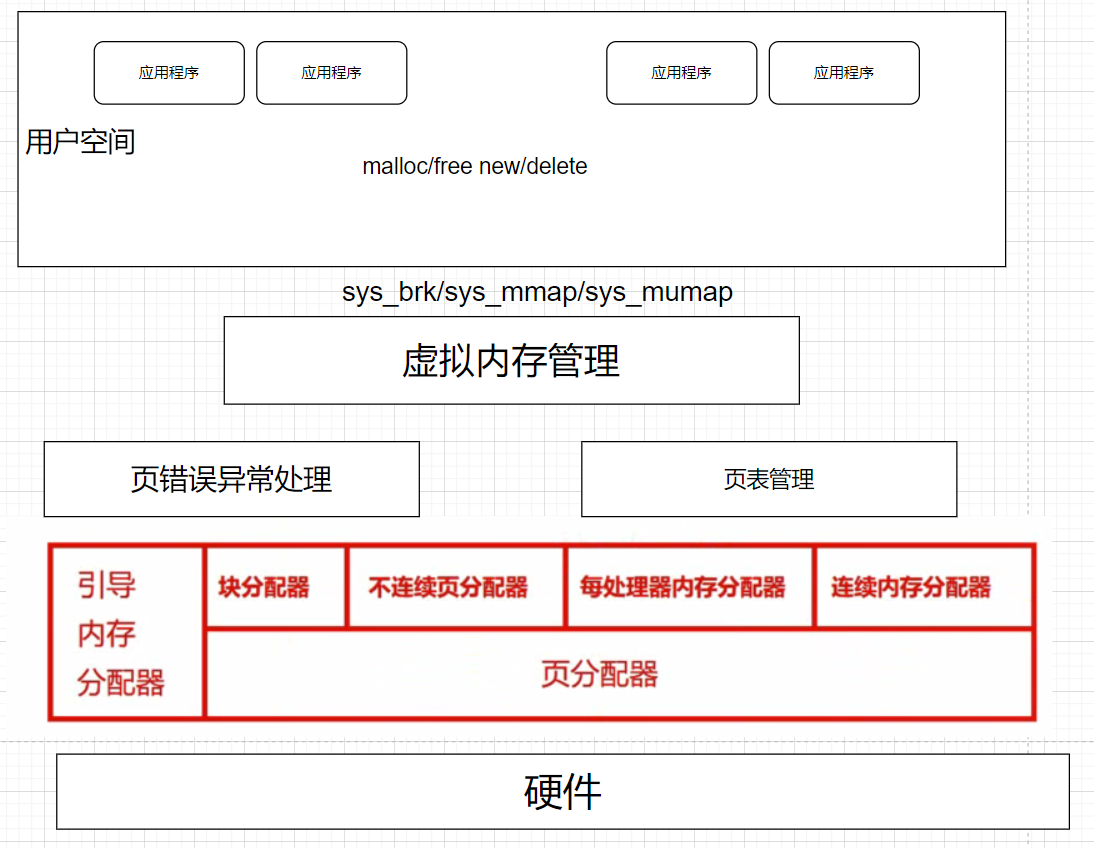Viewport: 1094px width, 848px height.
Task: Select the sys_brk/sys_mmap/sys_mumap label
Action: pyautogui.click(x=537, y=292)
